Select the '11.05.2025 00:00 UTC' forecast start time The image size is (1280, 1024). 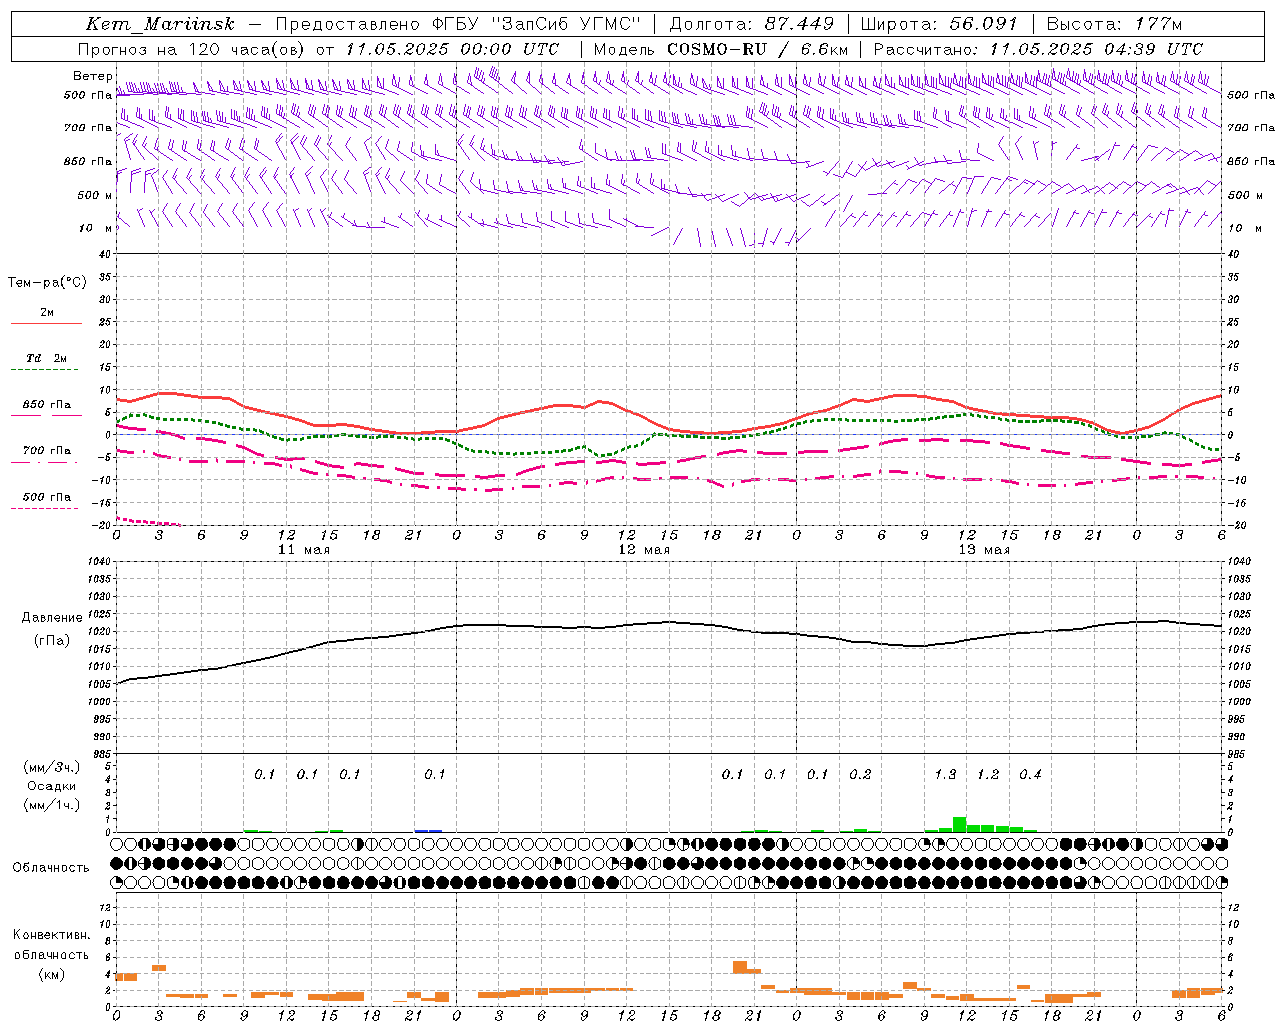452,49
